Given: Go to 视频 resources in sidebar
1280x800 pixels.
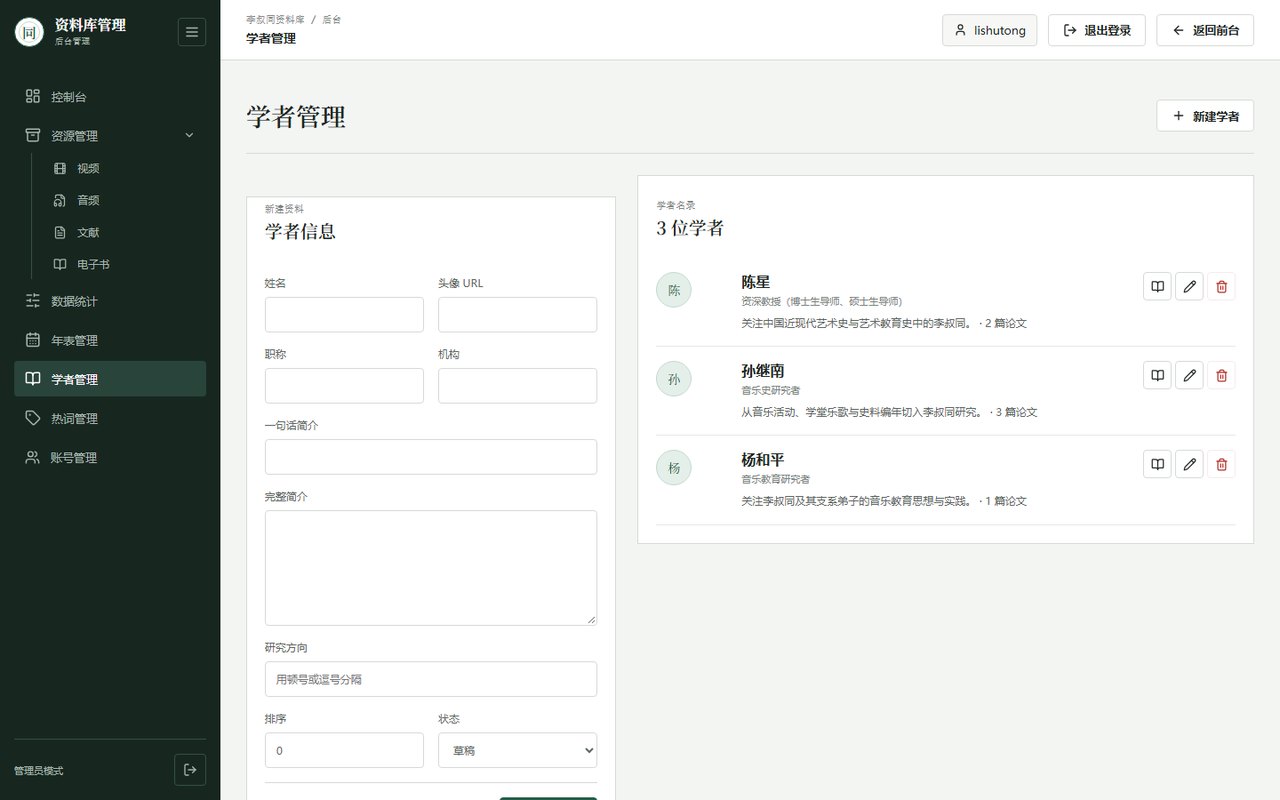Looking at the screenshot, I should tap(122, 168).
